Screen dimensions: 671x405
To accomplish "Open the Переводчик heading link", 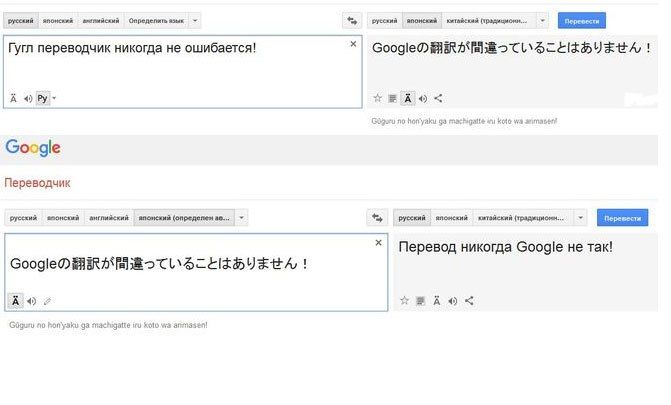I will point(37,183).
